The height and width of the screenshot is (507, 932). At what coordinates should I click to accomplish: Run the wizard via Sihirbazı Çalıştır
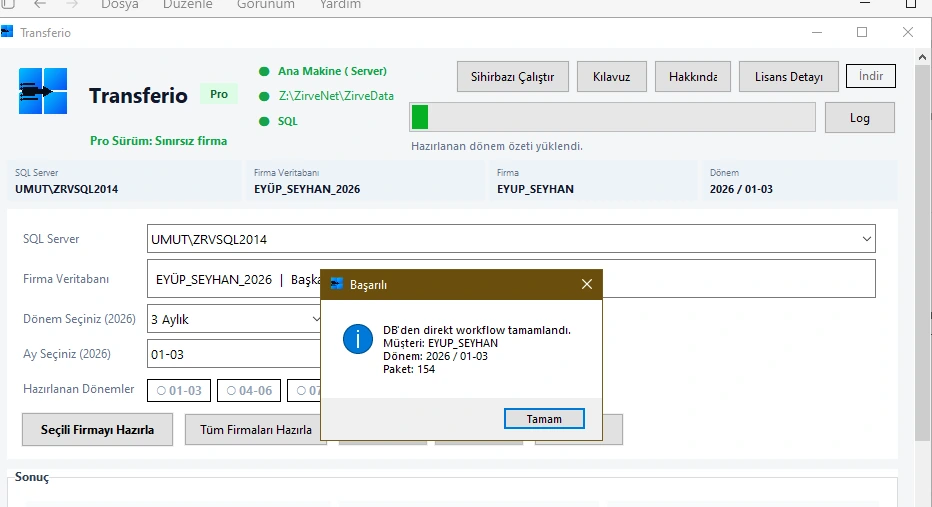[512, 77]
